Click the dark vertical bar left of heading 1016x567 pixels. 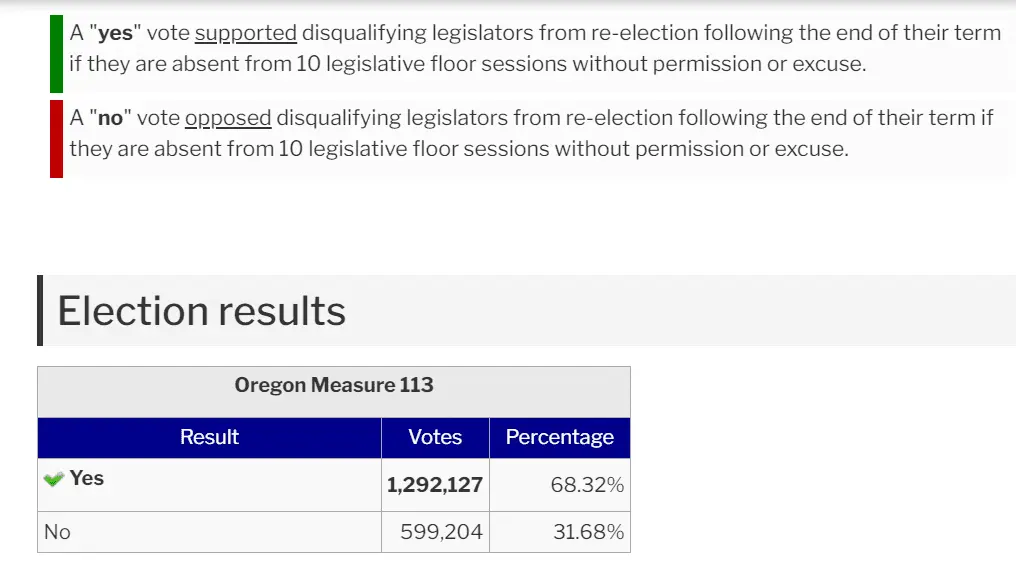40,310
